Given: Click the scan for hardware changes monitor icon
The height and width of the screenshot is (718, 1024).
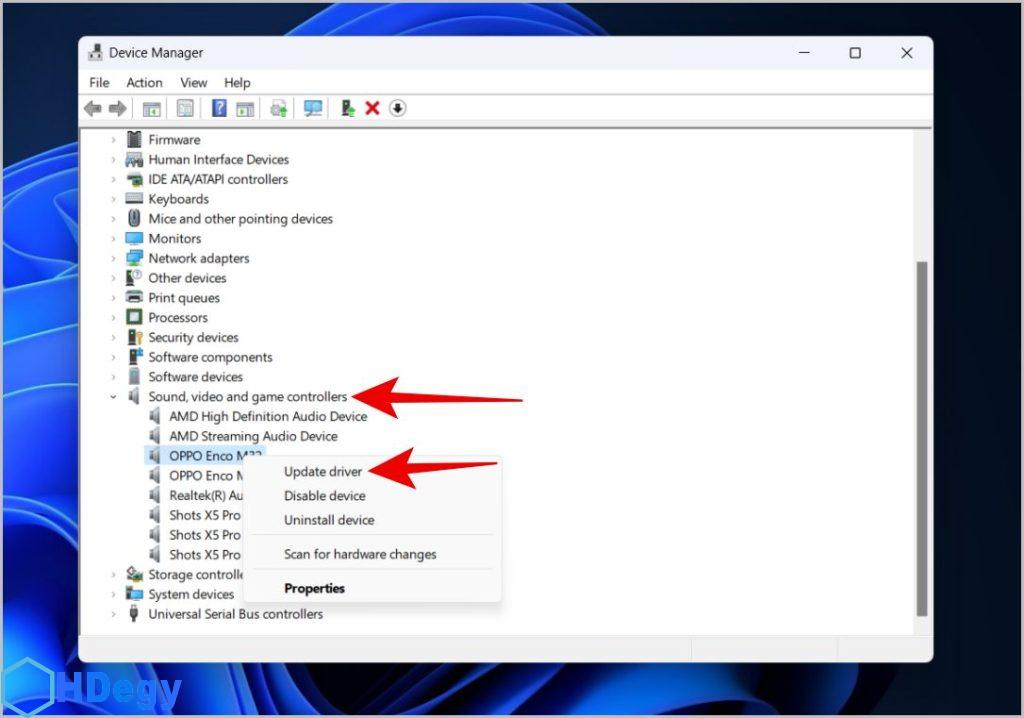Looking at the screenshot, I should (313, 108).
